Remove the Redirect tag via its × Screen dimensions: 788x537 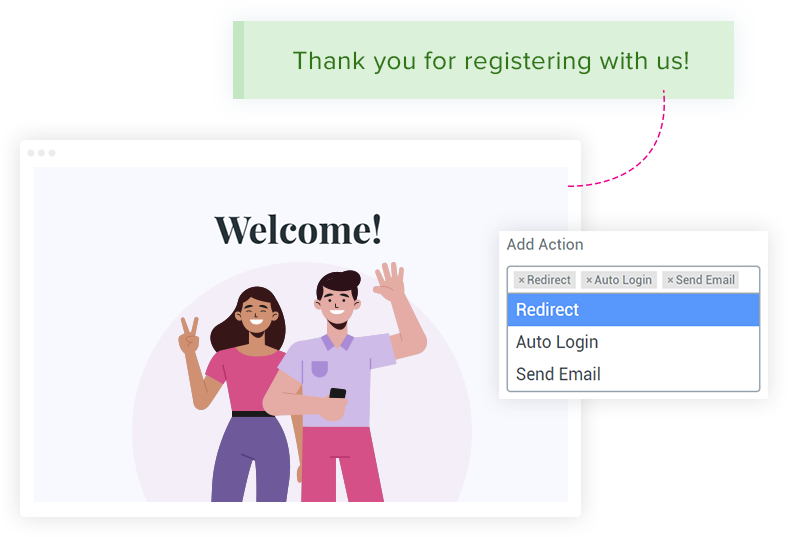[521, 280]
